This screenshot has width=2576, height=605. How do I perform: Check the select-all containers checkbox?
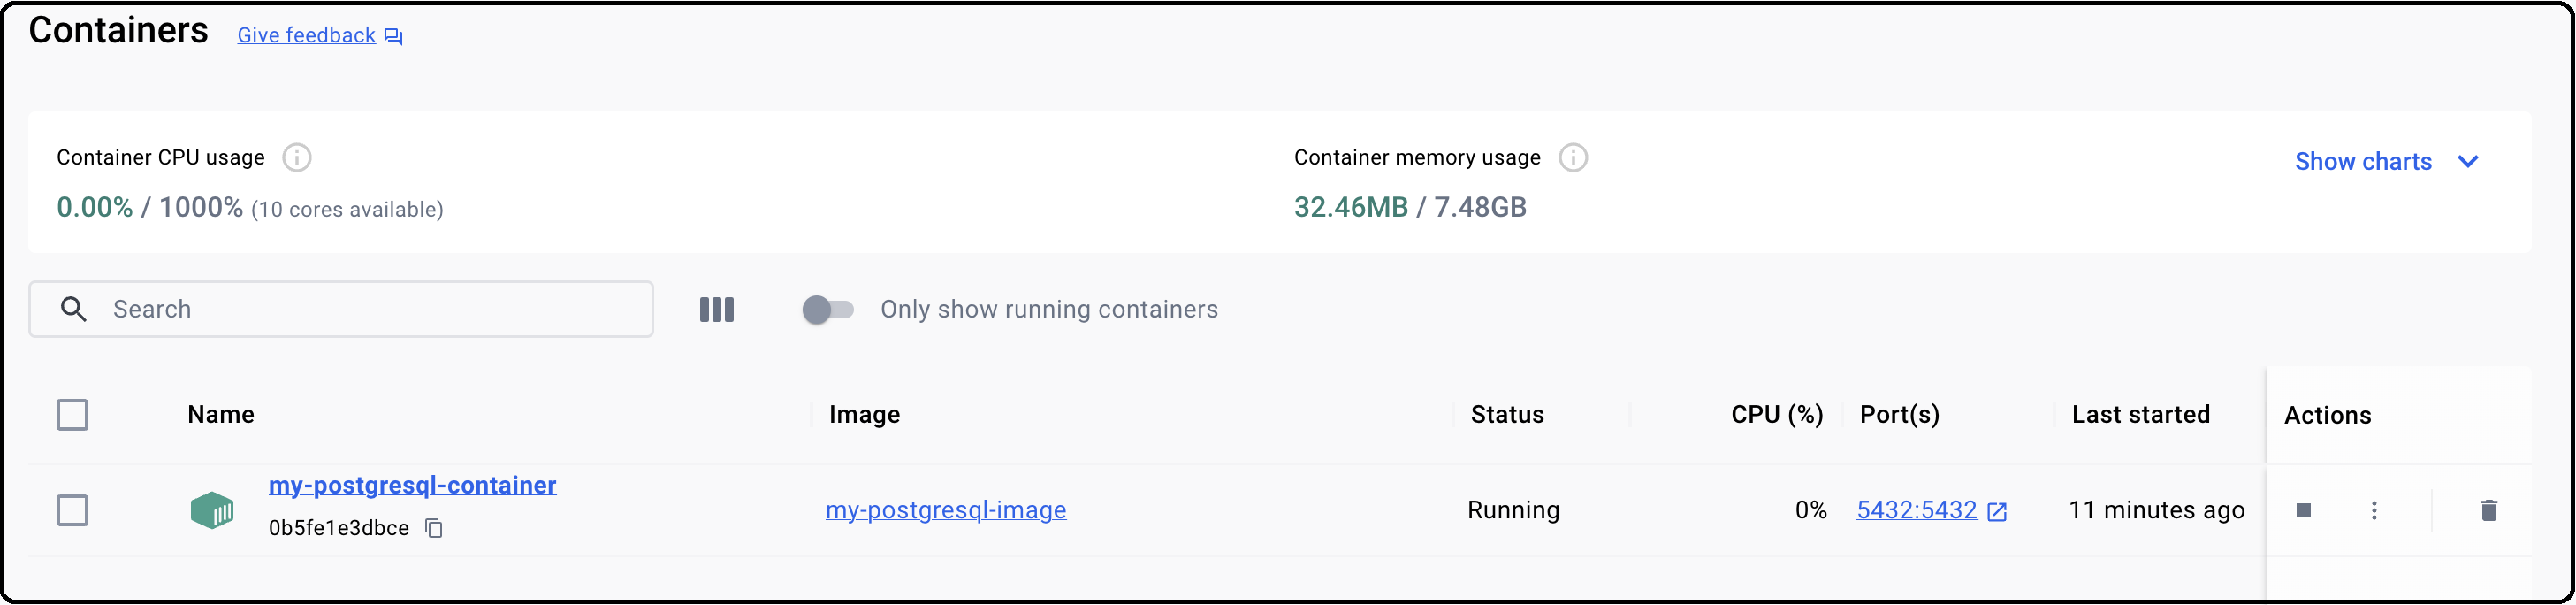pos(72,415)
